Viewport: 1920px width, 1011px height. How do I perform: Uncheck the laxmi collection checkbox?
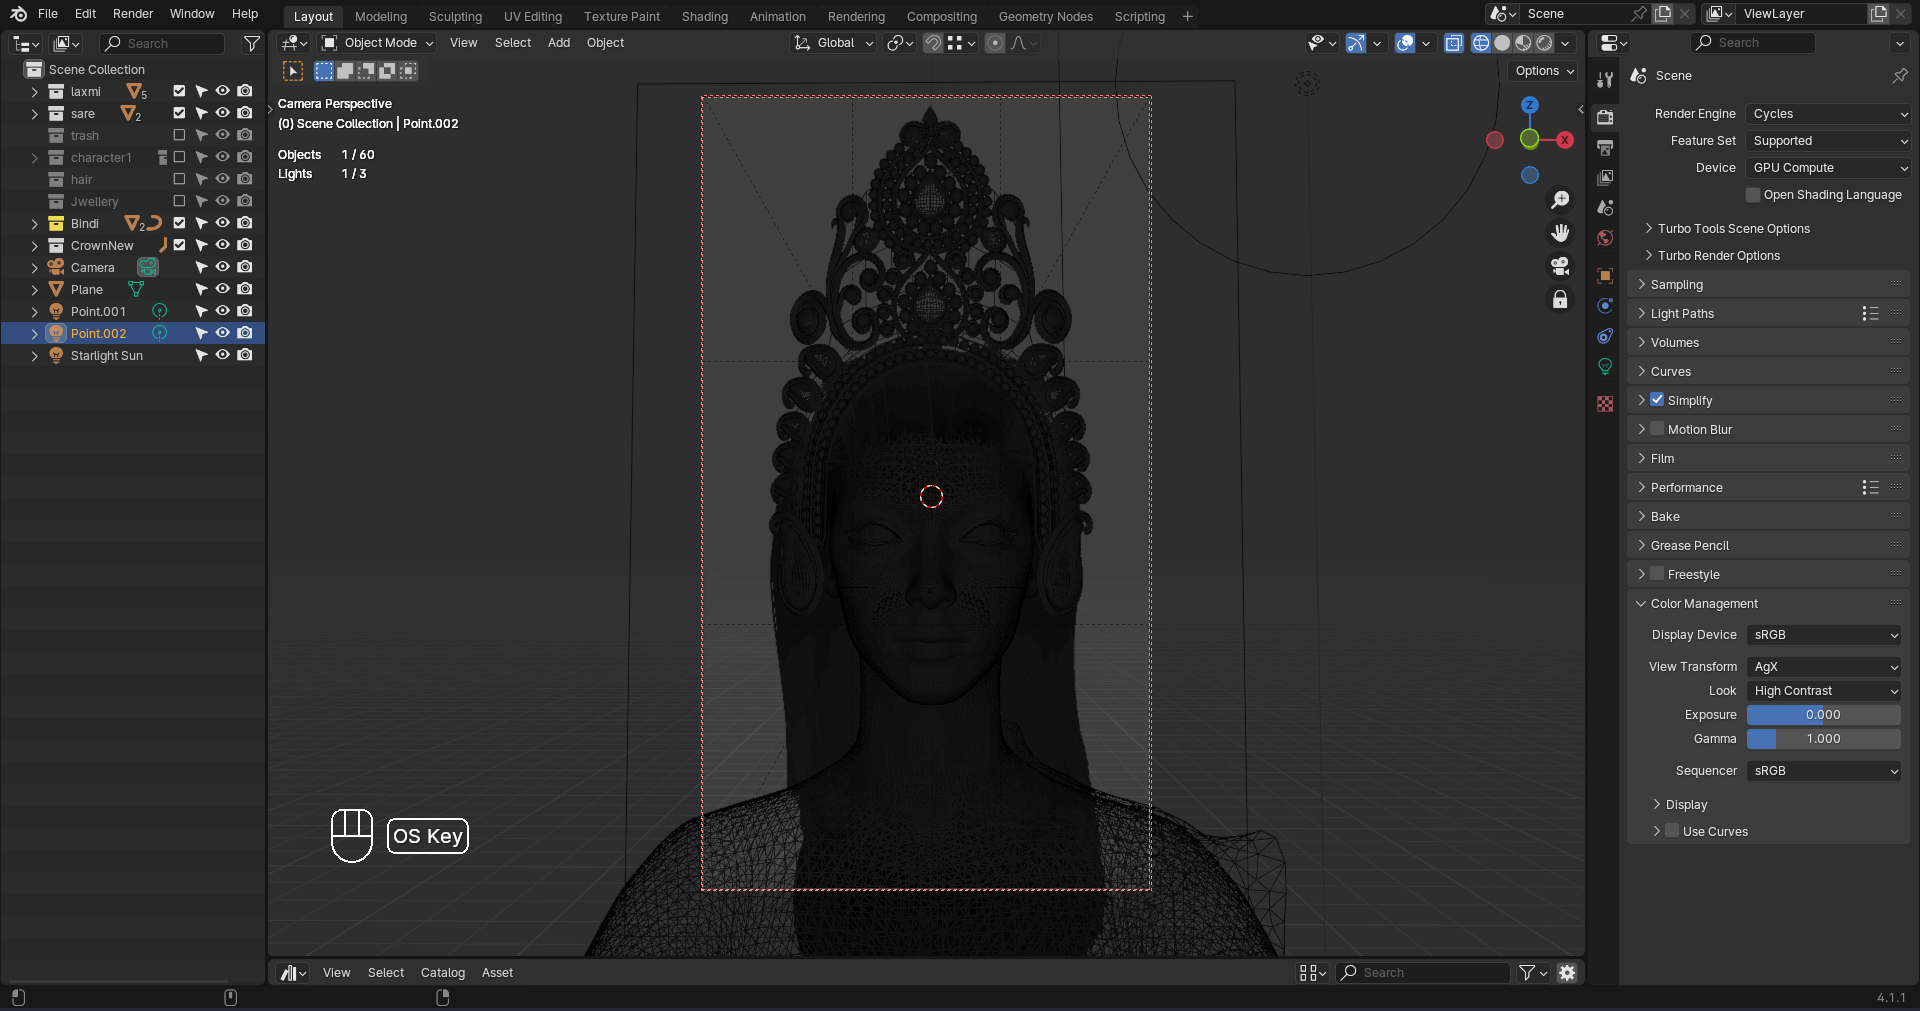(179, 91)
